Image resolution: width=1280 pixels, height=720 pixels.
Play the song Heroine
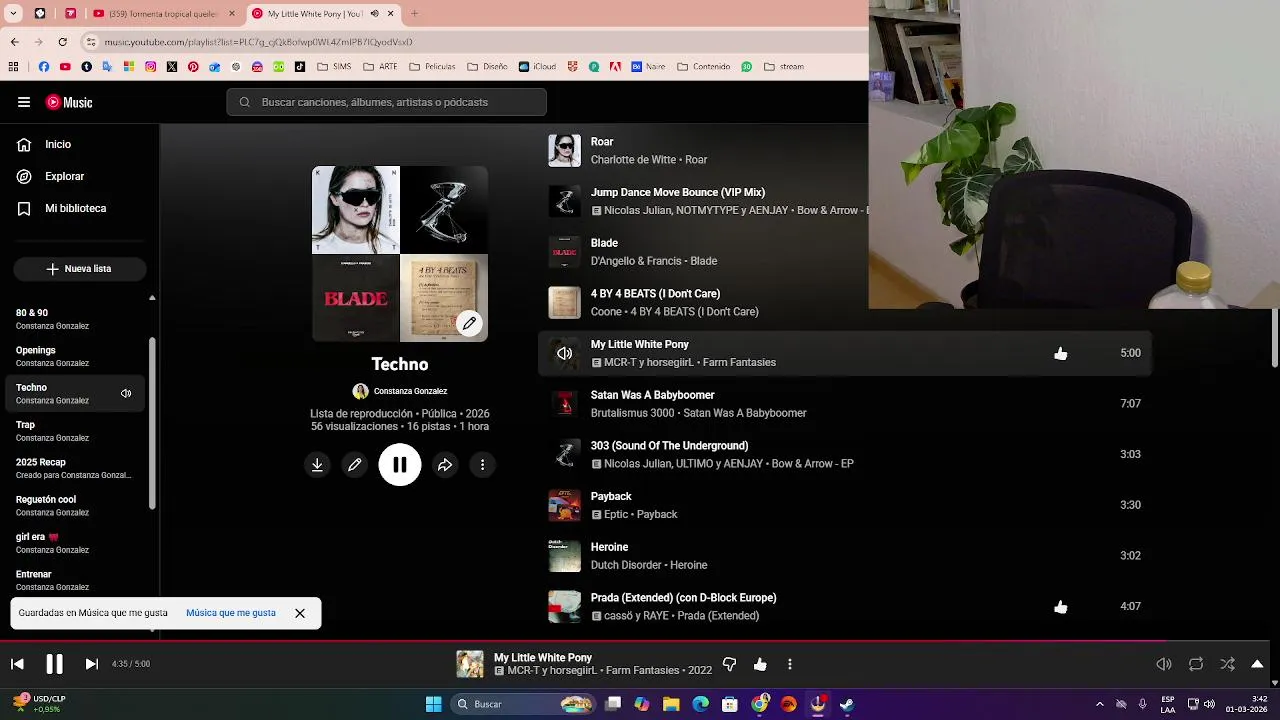pyautogui.click(x=609, y=547)
